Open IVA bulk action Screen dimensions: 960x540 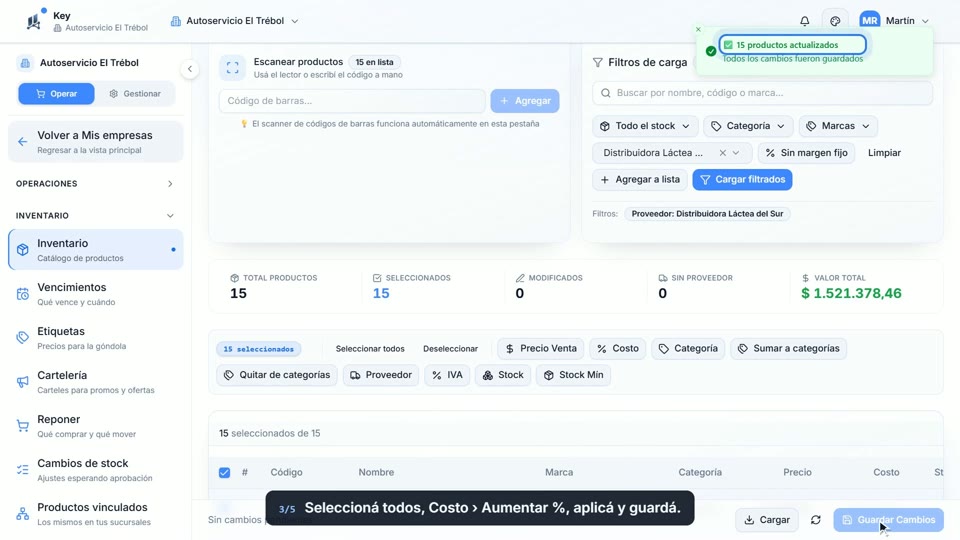pos(447,375)
